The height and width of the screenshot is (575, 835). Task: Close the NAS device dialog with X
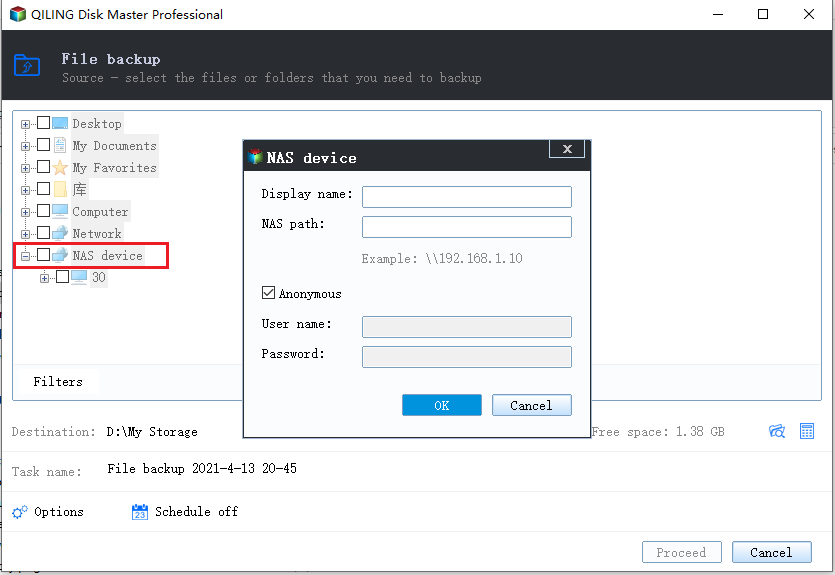click(x=567, y=149)
